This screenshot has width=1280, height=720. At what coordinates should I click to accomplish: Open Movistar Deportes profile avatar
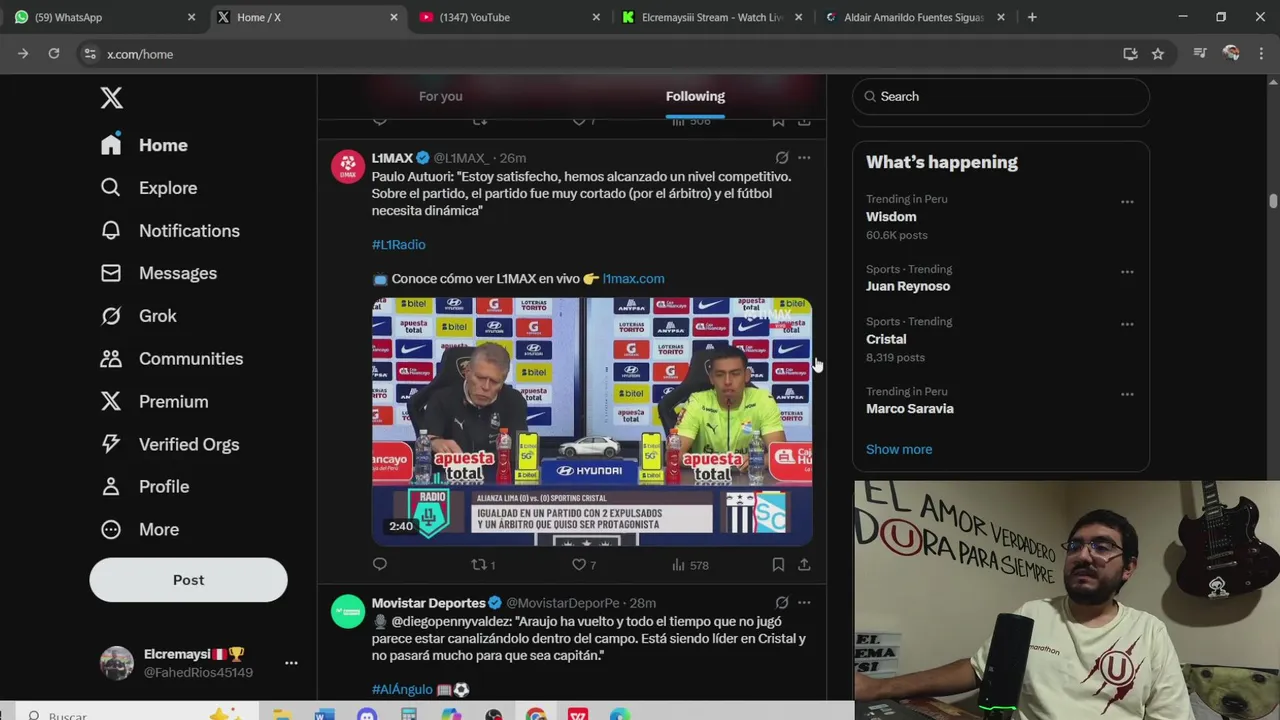point(348,611)
